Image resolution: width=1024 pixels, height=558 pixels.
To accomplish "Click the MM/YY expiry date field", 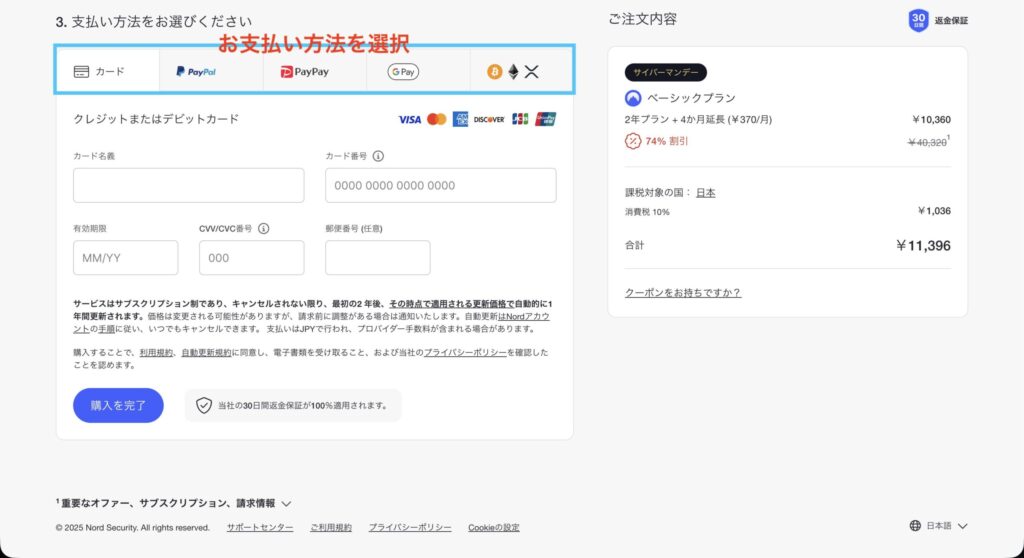I will [125, 258].
